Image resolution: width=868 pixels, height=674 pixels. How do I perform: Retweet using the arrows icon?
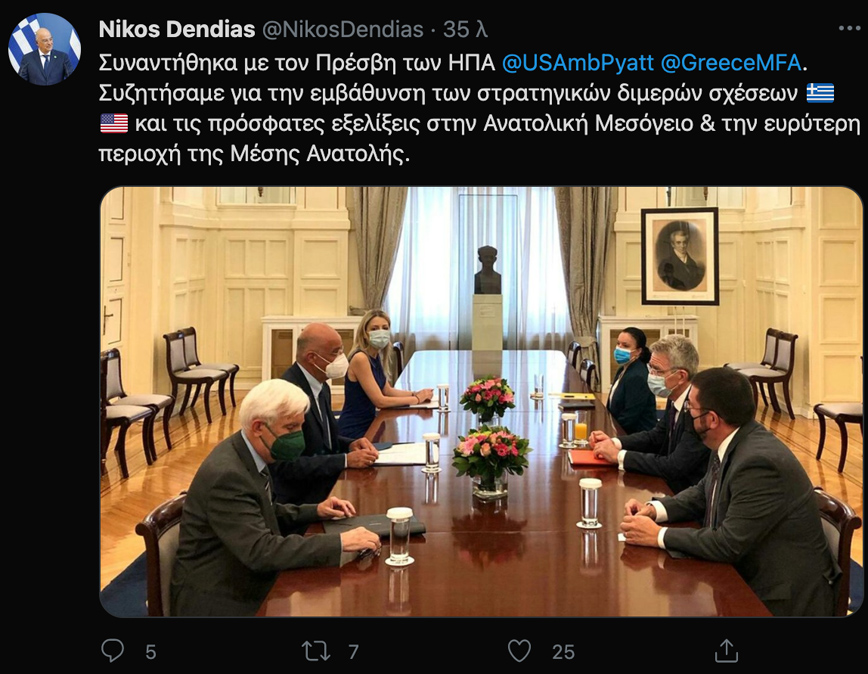coord(316,651)
